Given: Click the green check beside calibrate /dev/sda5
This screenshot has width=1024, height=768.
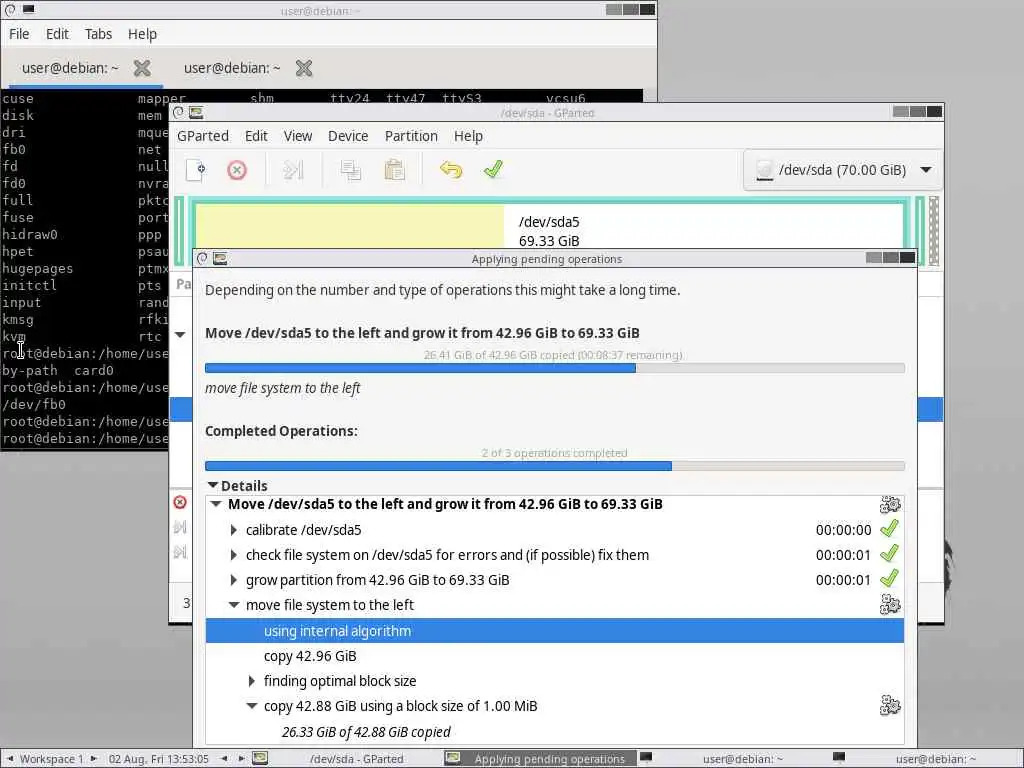Looking at the screenshot, I should 889,529.
